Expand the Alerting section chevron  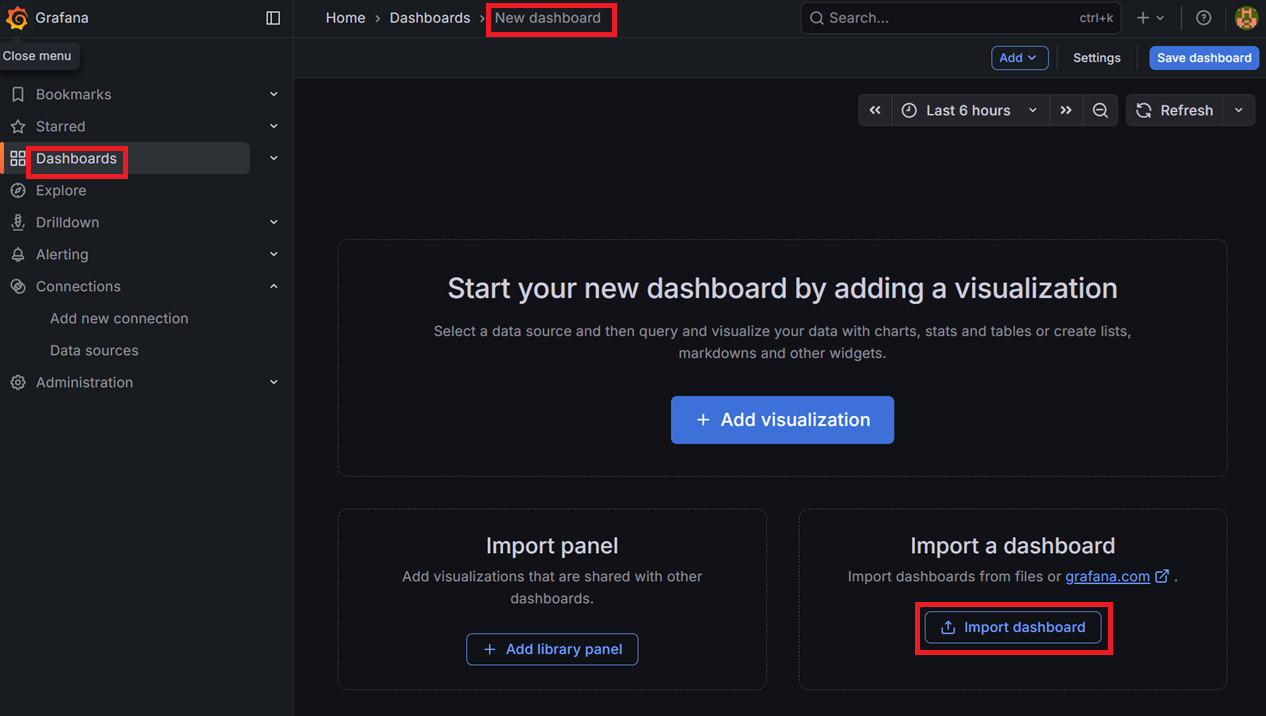(x=274, y=254)
